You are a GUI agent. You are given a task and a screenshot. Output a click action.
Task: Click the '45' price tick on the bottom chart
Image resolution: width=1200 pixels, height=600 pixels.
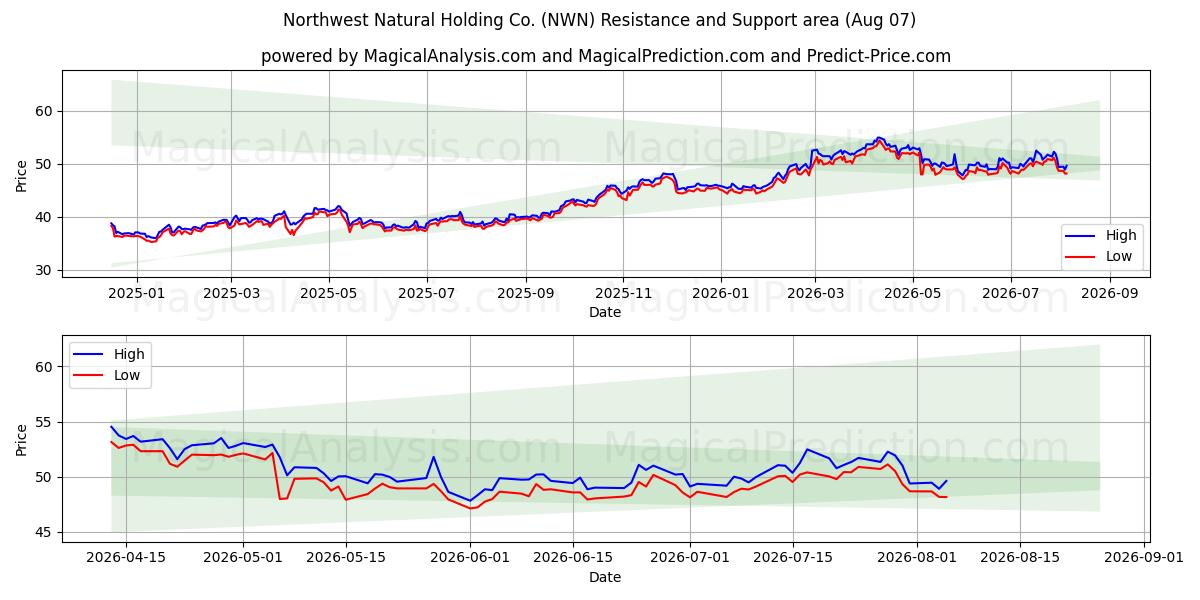point(46,532)
